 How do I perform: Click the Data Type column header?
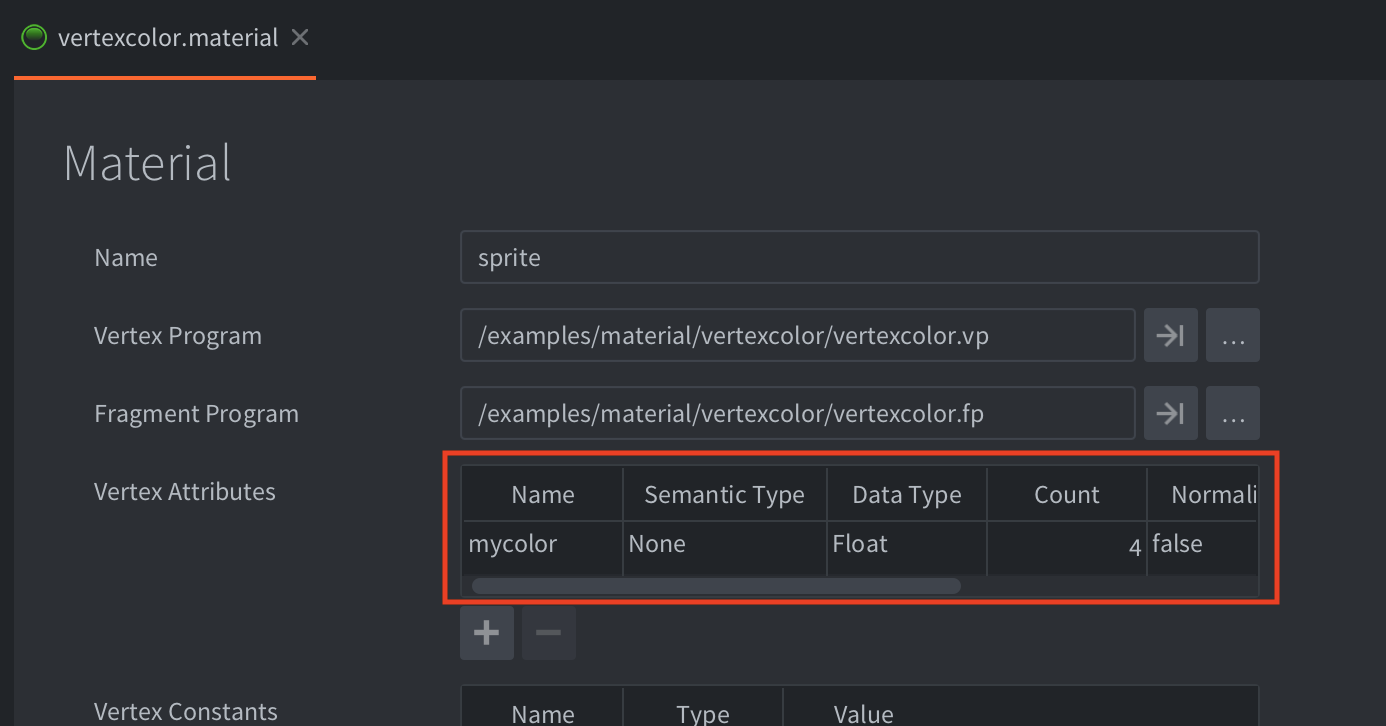(907, 494)
